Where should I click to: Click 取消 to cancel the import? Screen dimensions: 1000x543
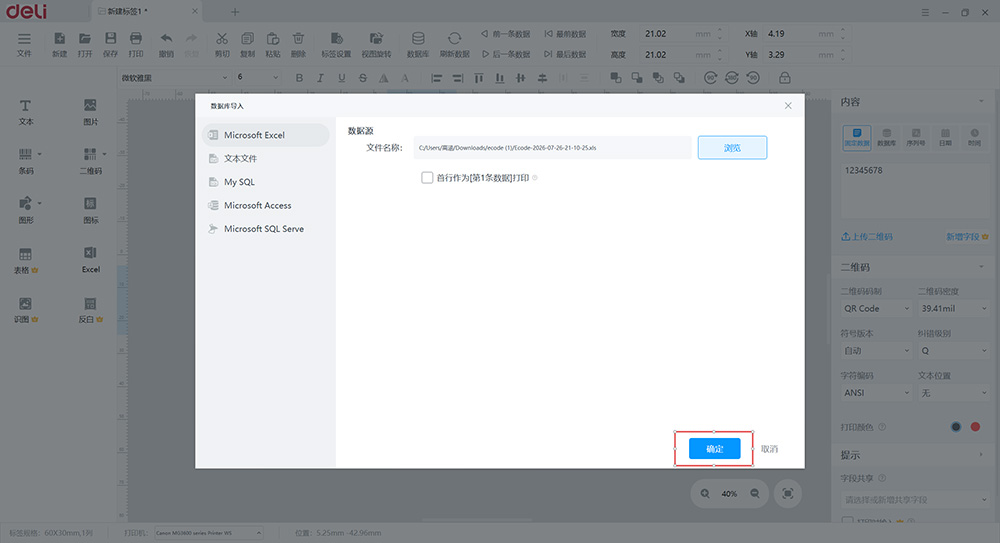(769, 449)
